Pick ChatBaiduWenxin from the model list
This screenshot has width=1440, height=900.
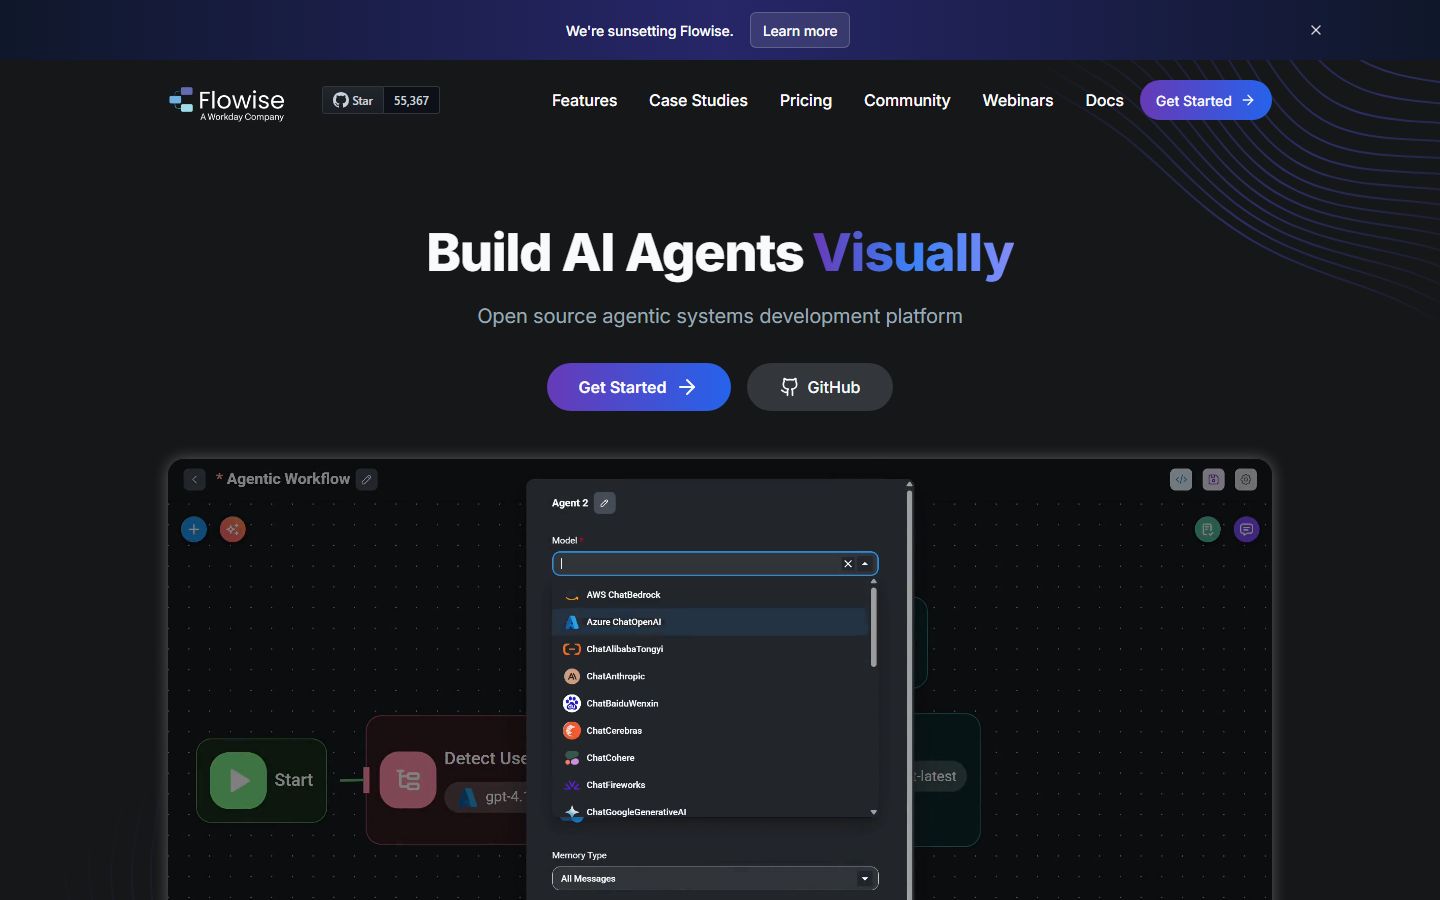(x=710, y=703)
